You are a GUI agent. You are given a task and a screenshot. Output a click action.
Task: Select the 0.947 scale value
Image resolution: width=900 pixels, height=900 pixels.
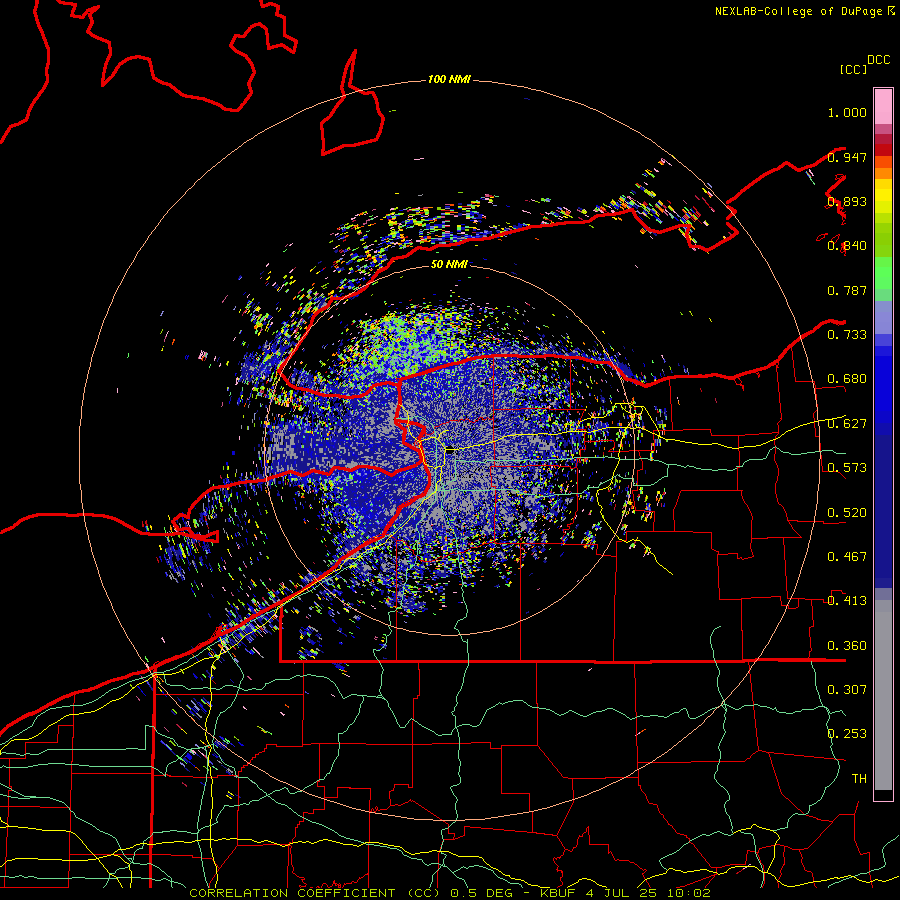847,157
